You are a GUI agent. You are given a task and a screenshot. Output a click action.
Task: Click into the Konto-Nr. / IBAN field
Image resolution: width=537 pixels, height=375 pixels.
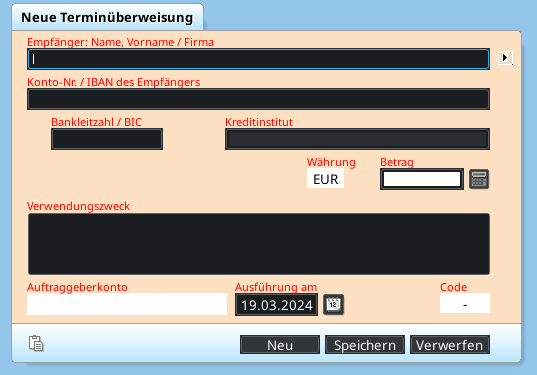coord(259,99)
